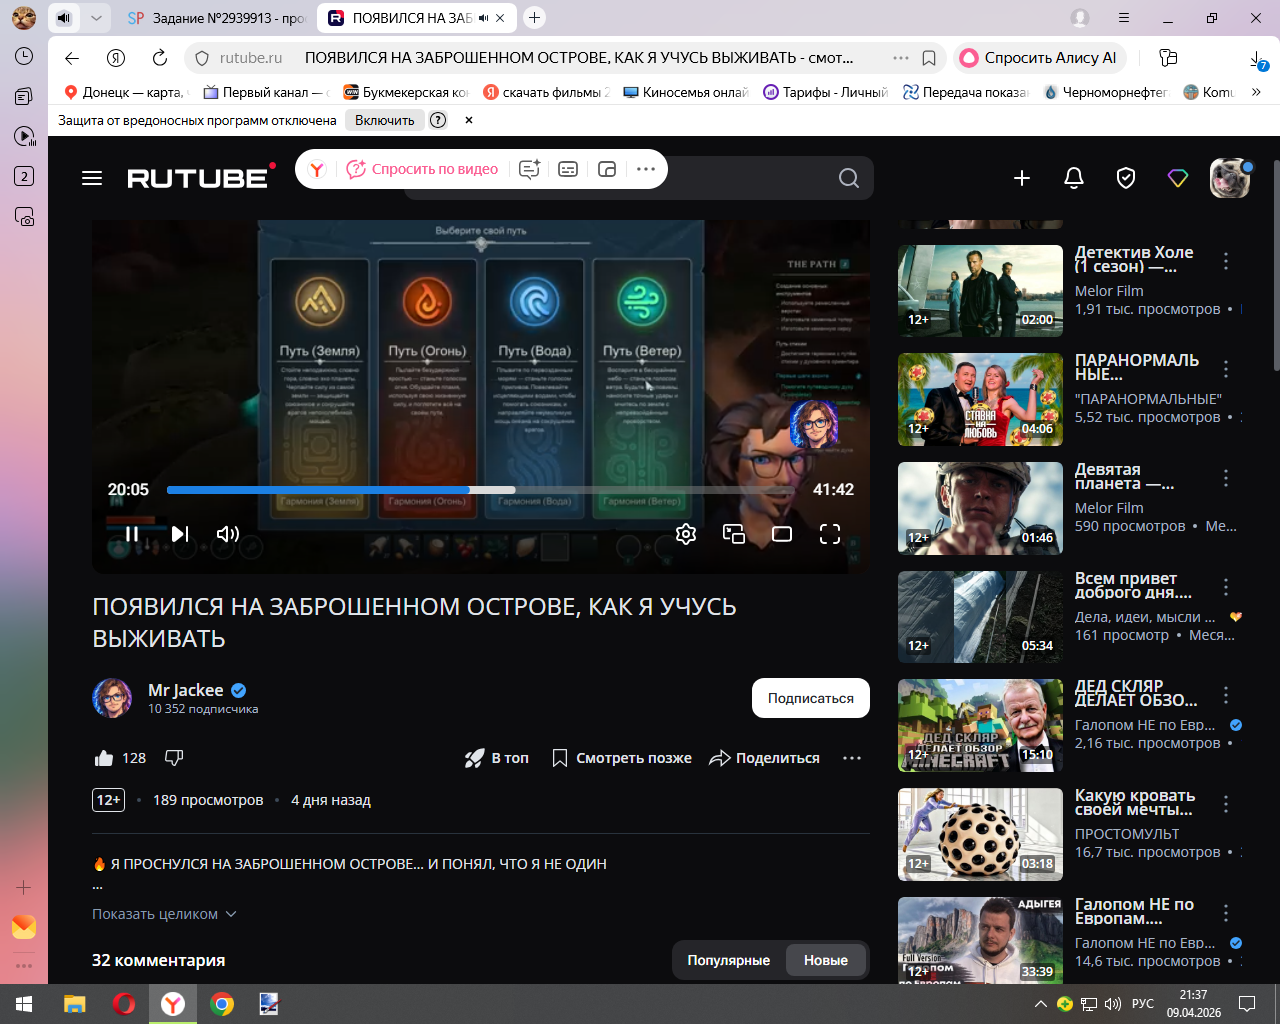Open the three-dot menu beside Поделиться
Viewport: 1280px width, 1024px height.
pyautogui.click(x=852, y=758)
